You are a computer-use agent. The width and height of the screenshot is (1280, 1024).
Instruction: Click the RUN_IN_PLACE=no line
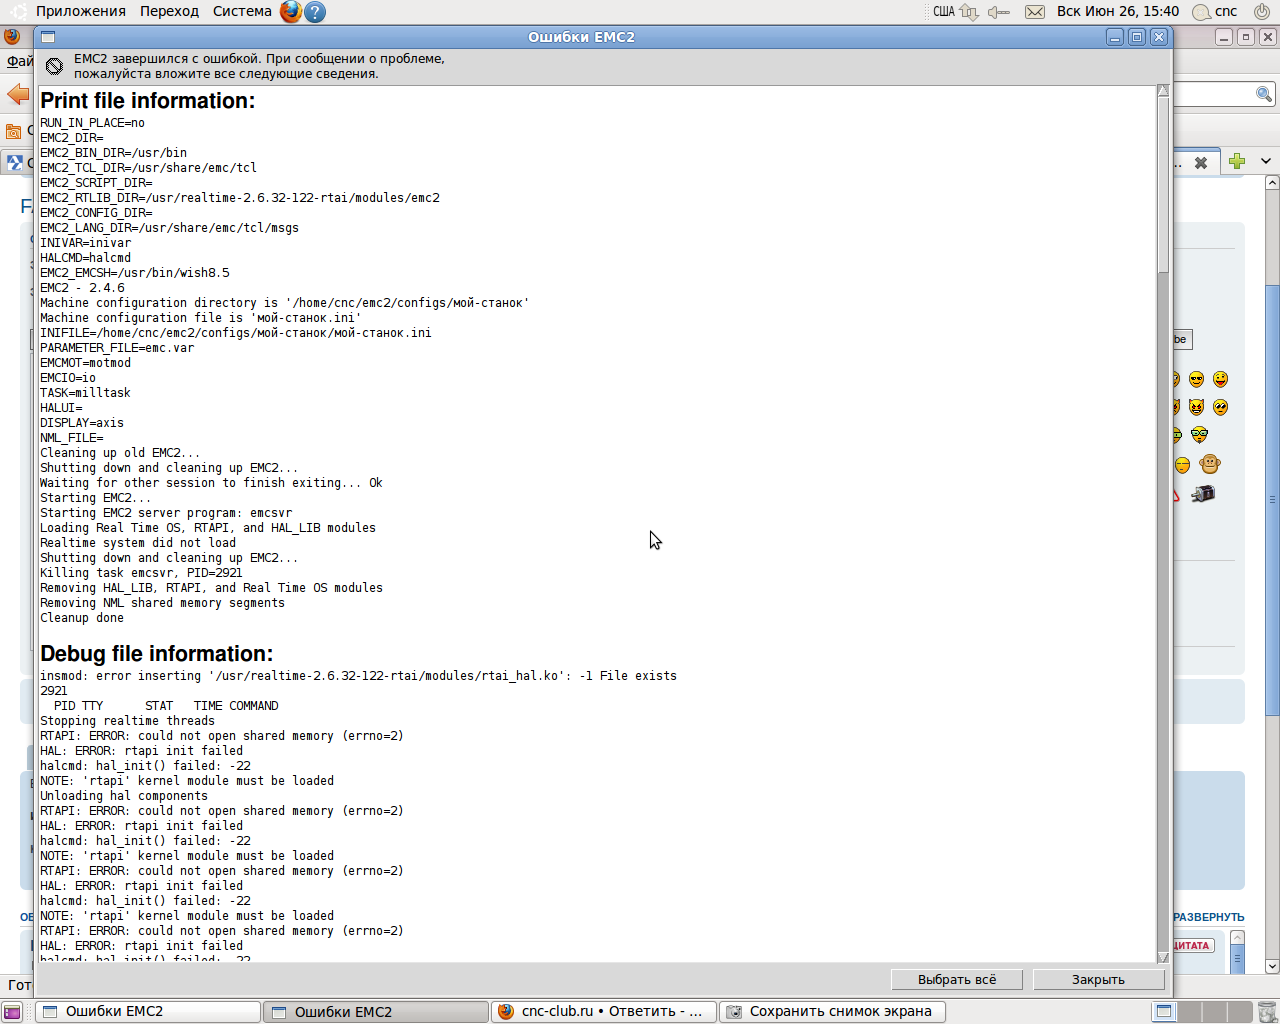point(92,123)
